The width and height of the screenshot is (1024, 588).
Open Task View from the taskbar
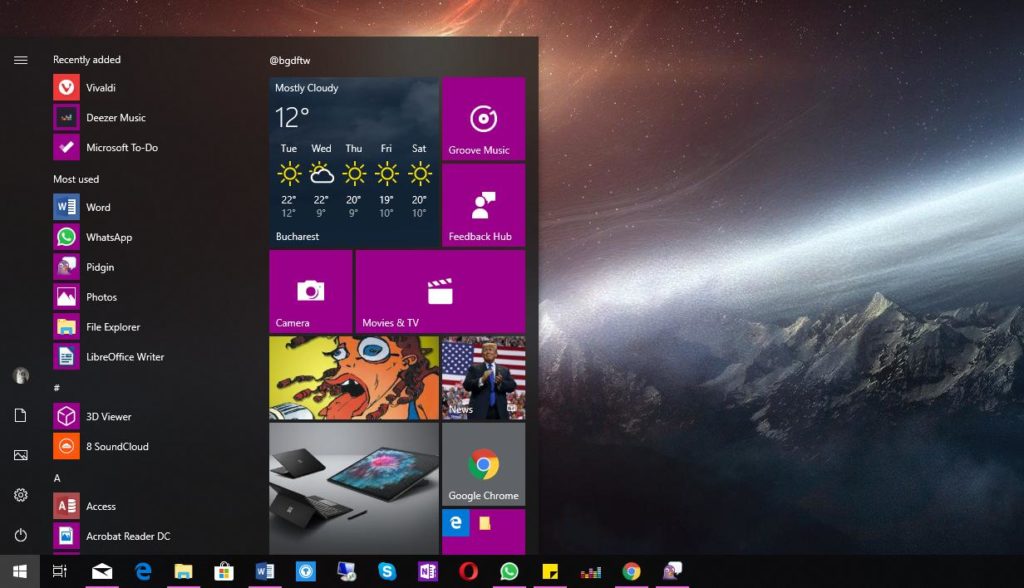point(59,572)
